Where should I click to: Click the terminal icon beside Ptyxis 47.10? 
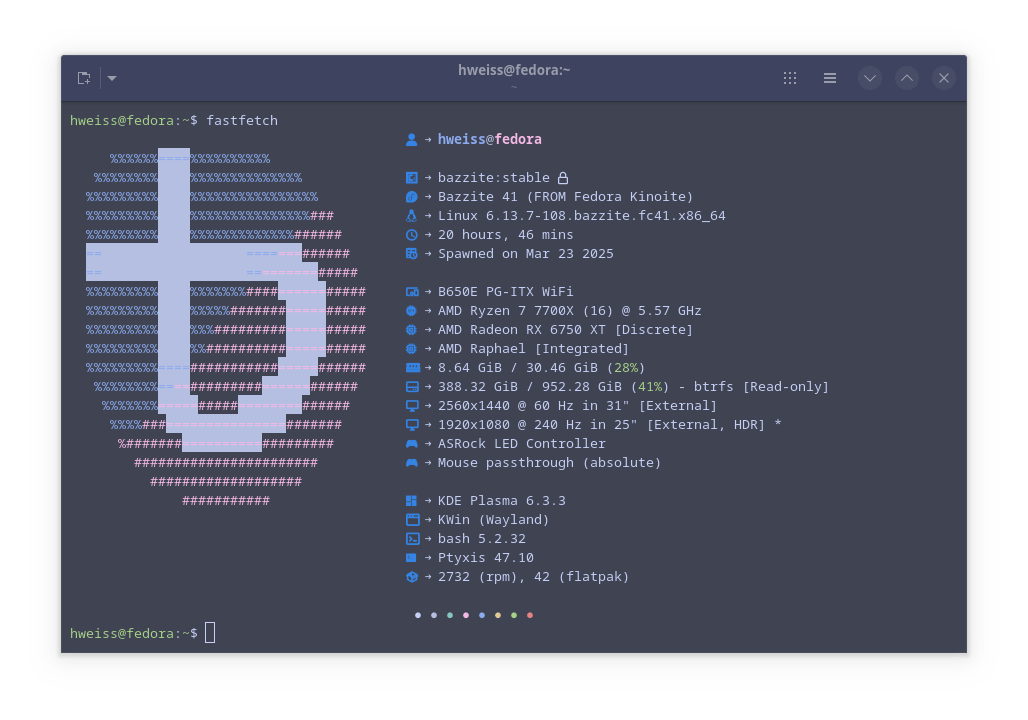tap(412, 558)
